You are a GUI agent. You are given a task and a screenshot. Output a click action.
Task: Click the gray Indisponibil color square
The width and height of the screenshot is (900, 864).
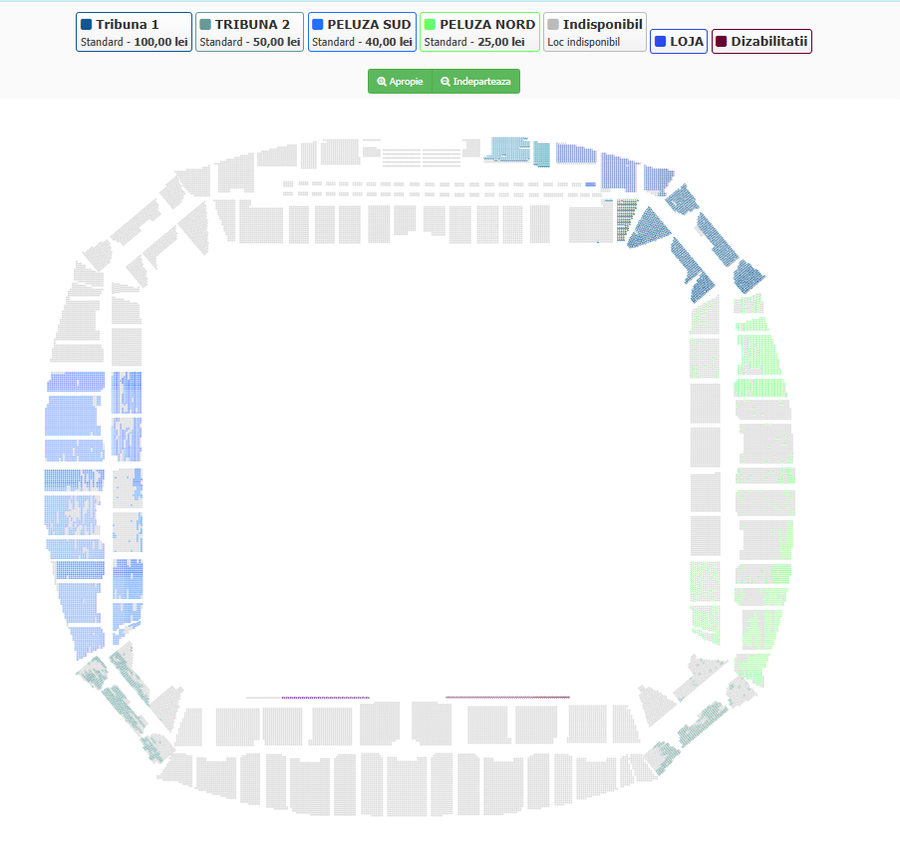(553, 24)
